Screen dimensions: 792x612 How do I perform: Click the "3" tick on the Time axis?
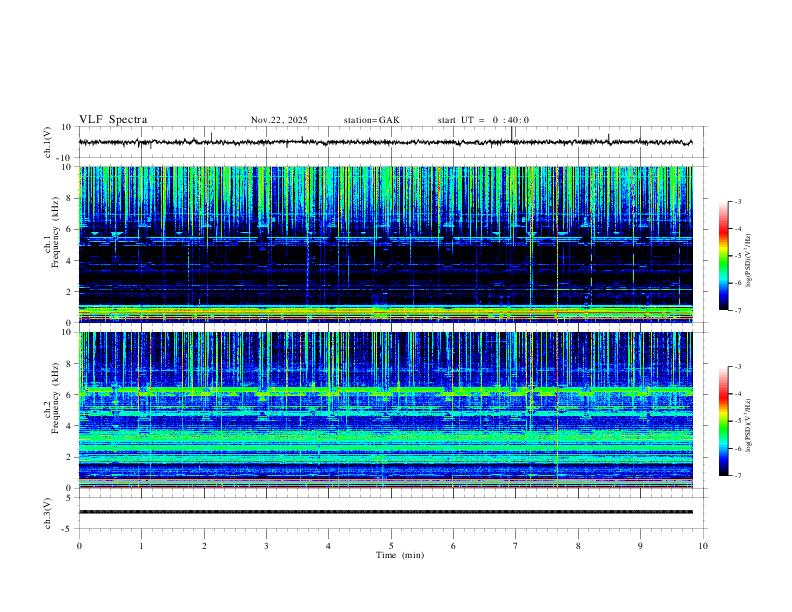pyautogui.click(x=266, y=546)
